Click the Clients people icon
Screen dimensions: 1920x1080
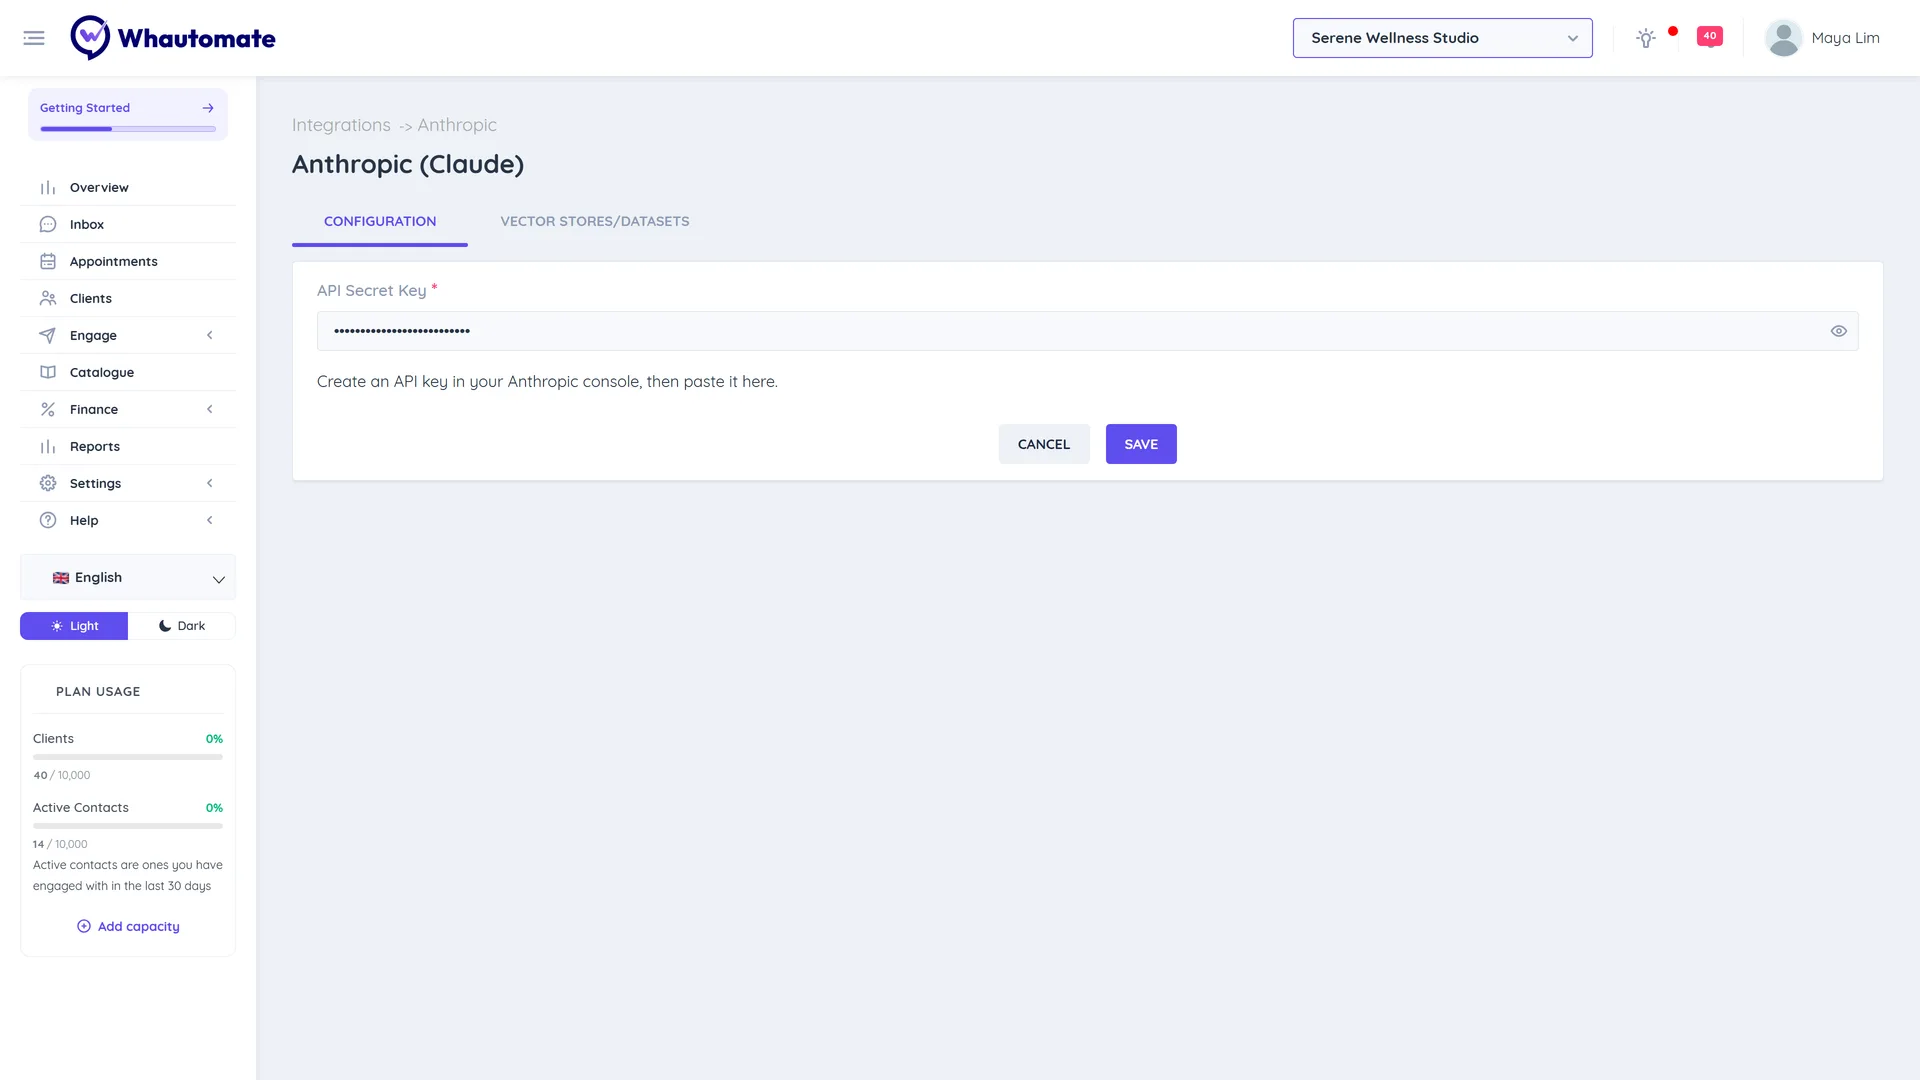point(48,299)
